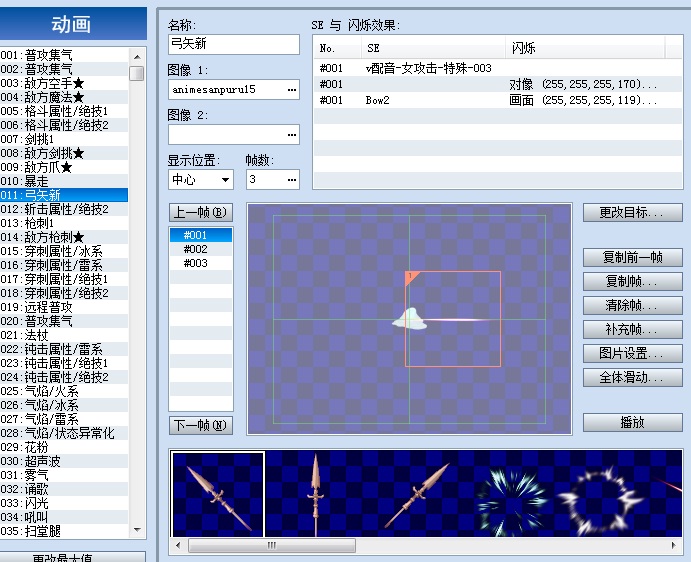Select animation 016:穿刺属性/雷系

tap(64, 265)
